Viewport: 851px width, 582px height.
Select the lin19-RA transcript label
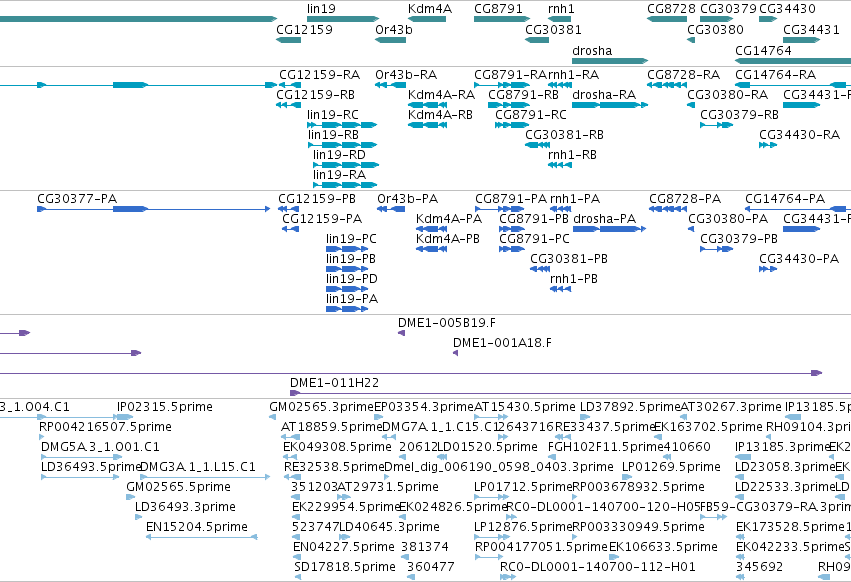coord(339,175)
